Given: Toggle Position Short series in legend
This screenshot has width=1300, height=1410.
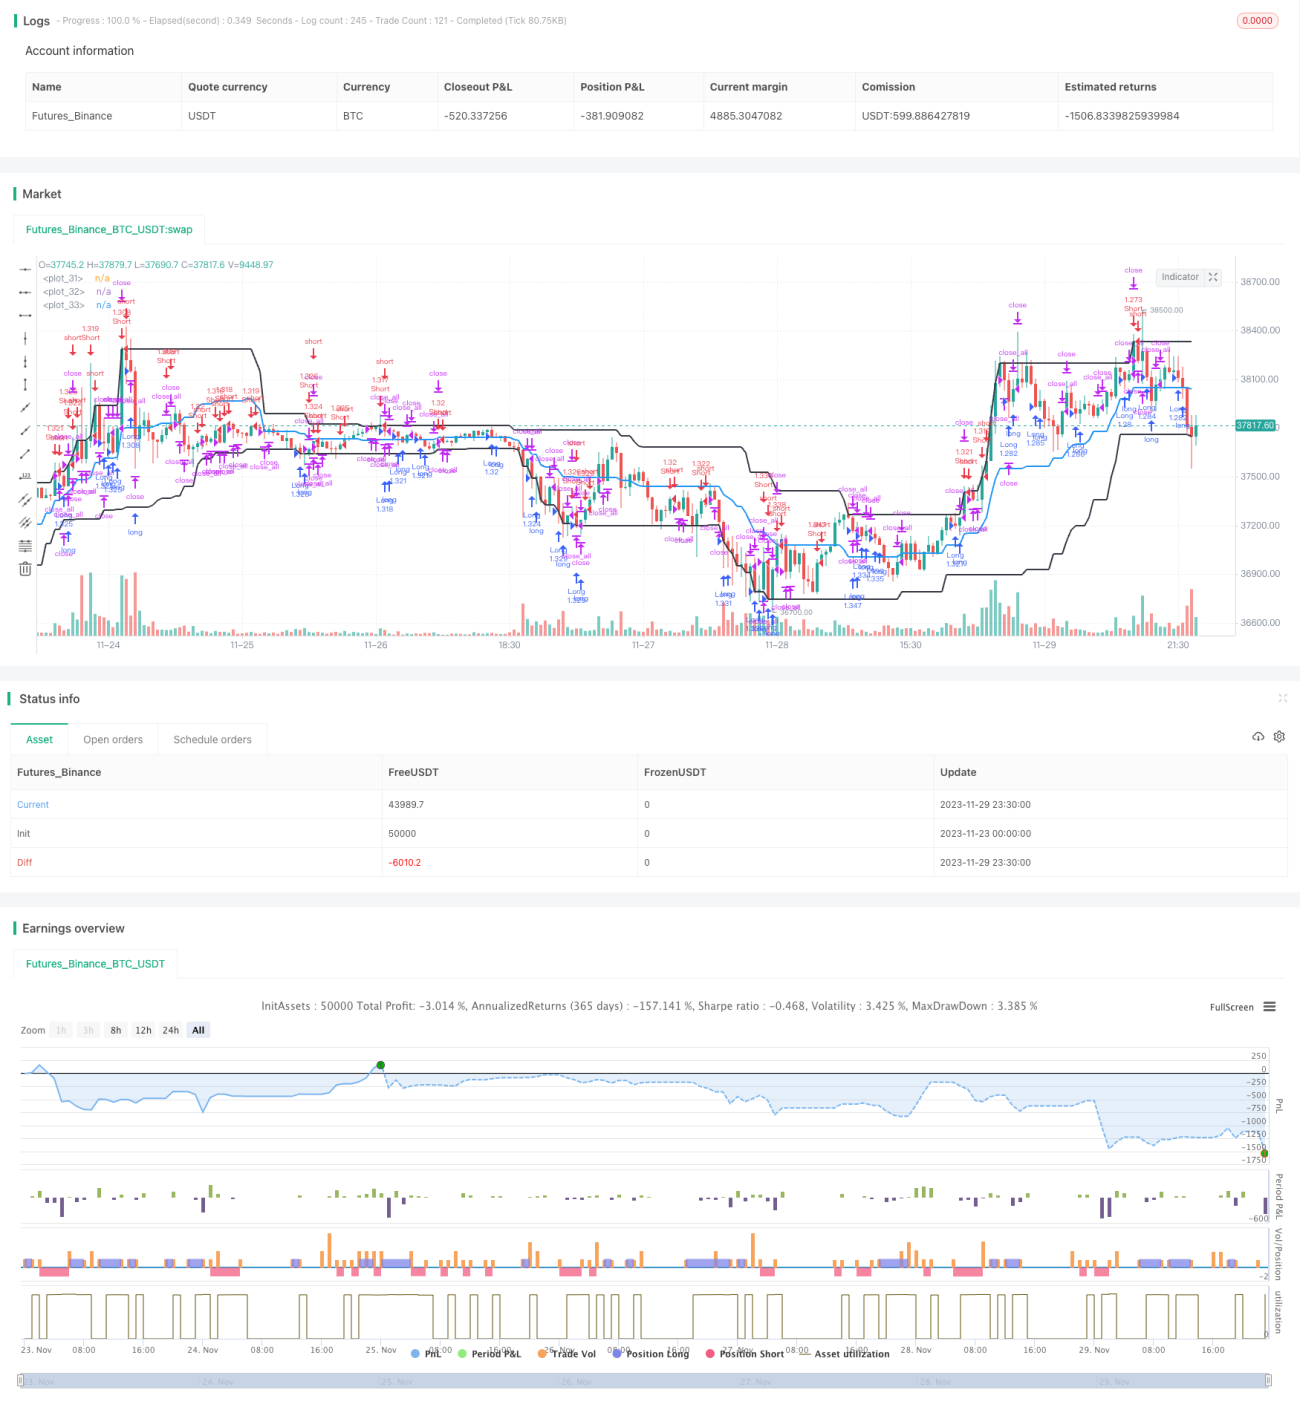Looking at the screenshot, I should (745, 1354).
